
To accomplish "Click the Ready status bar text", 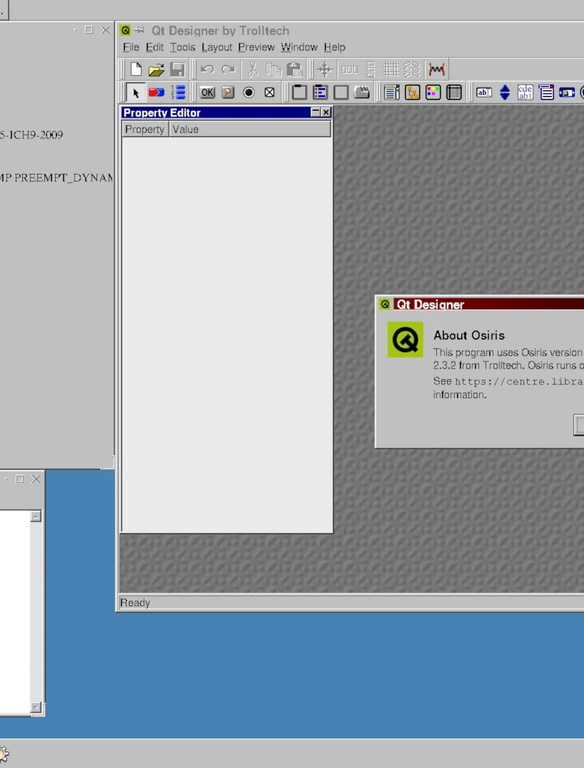I will click(x=135, y=603).
